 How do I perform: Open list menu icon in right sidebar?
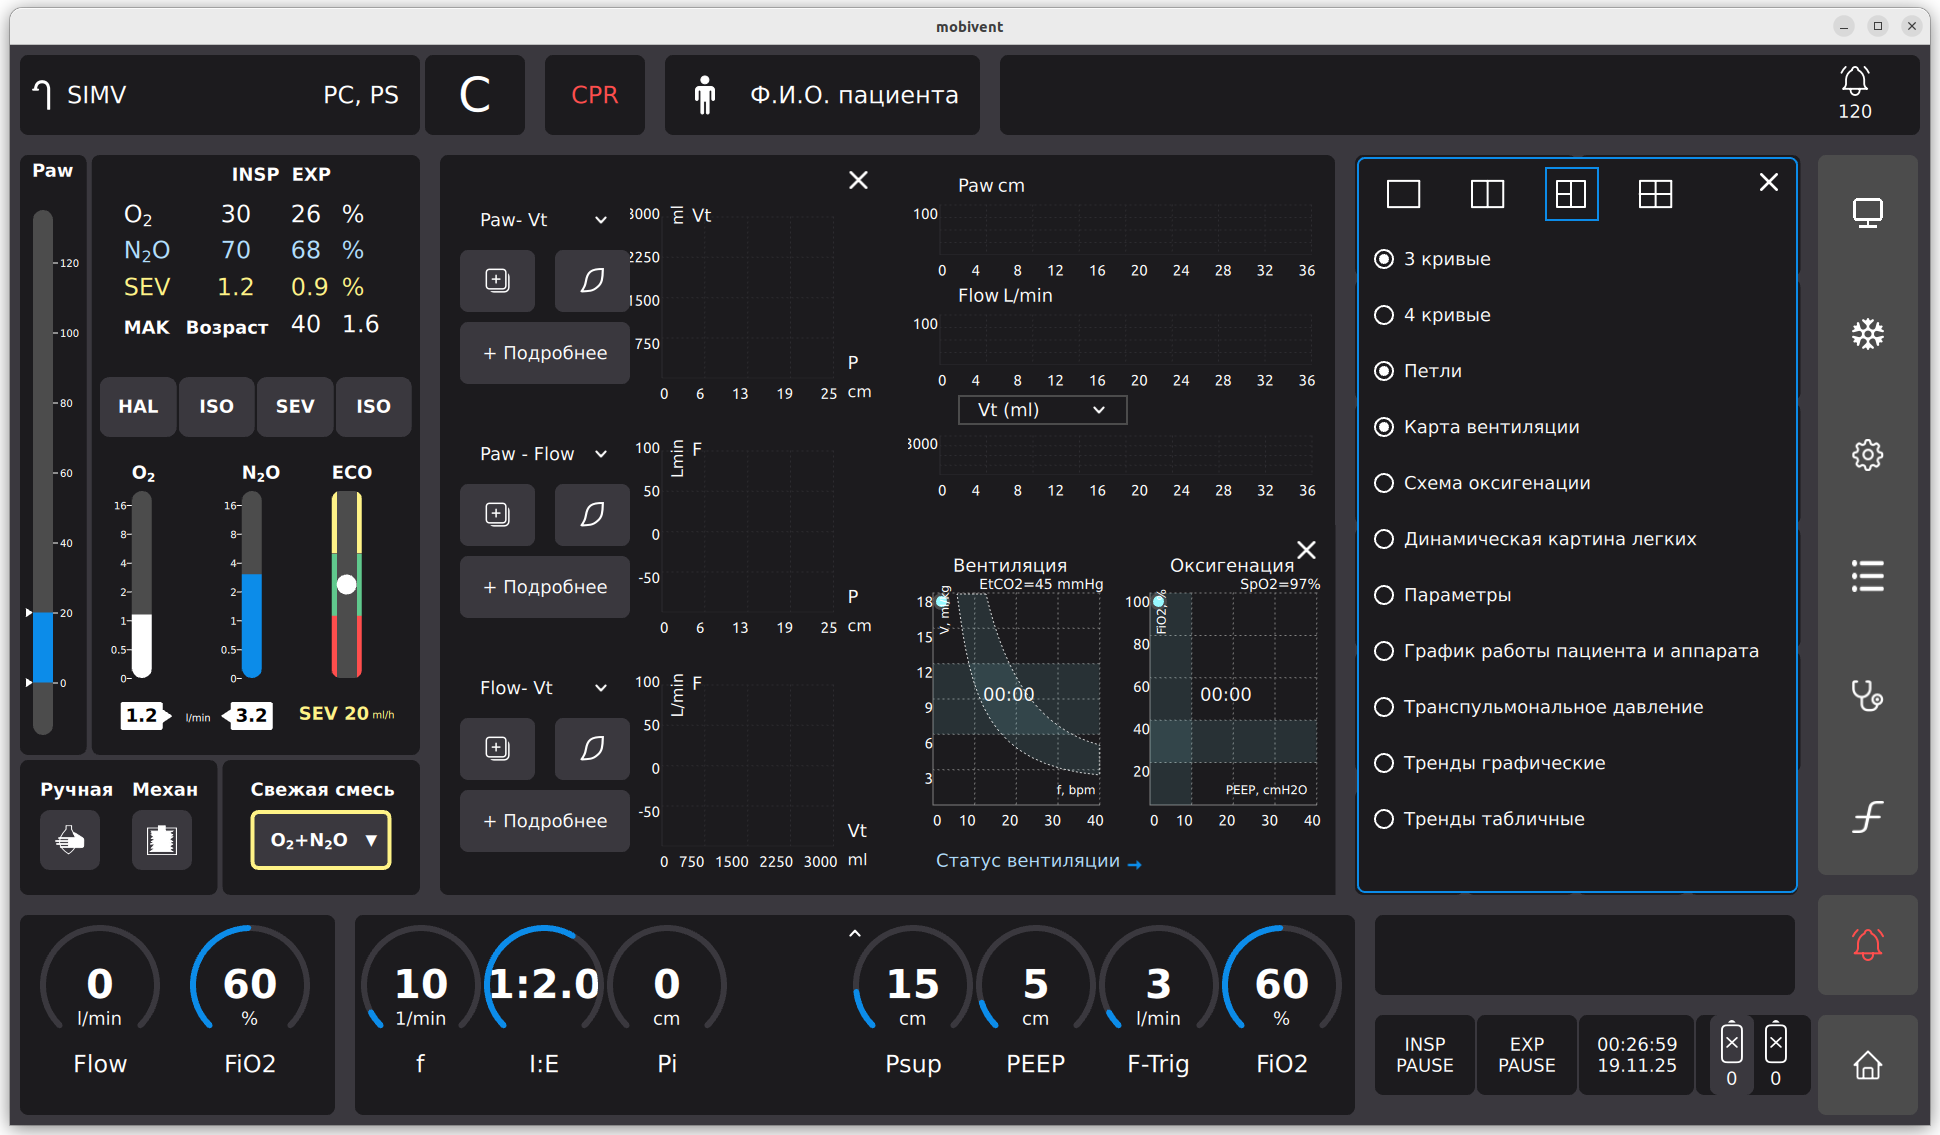[1867, 576]
